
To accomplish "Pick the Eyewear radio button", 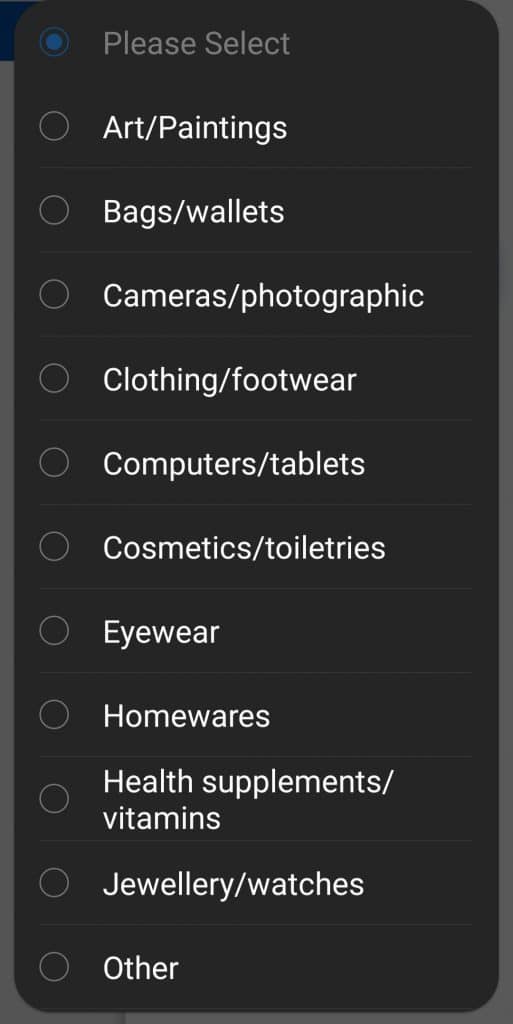I will pos(54,631).
